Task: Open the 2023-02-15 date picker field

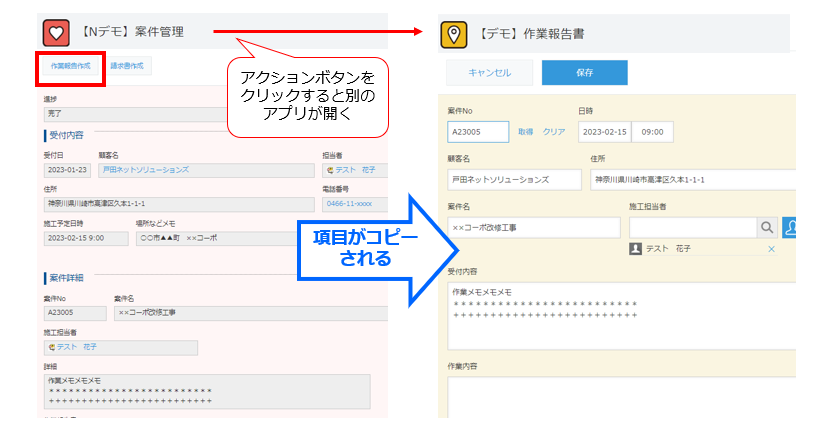Action: pyautogui.click(x=603, y=132)
